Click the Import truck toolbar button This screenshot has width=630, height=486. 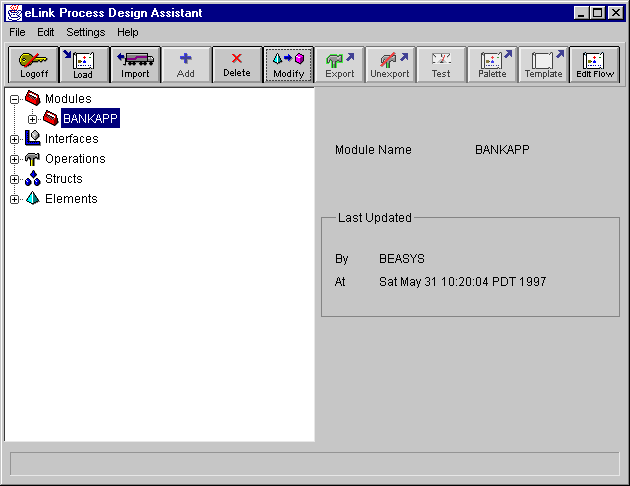pyautogui.click(x=135, y=65)
